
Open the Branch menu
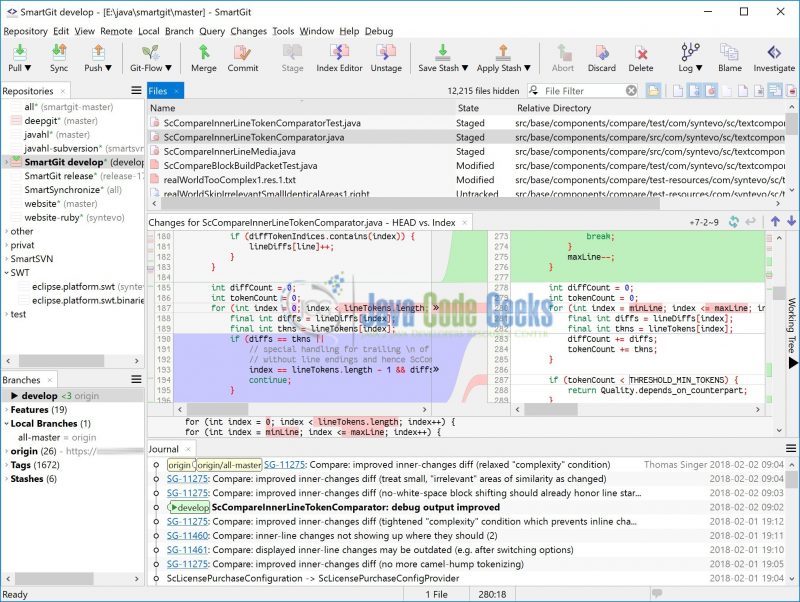point(179,31)
